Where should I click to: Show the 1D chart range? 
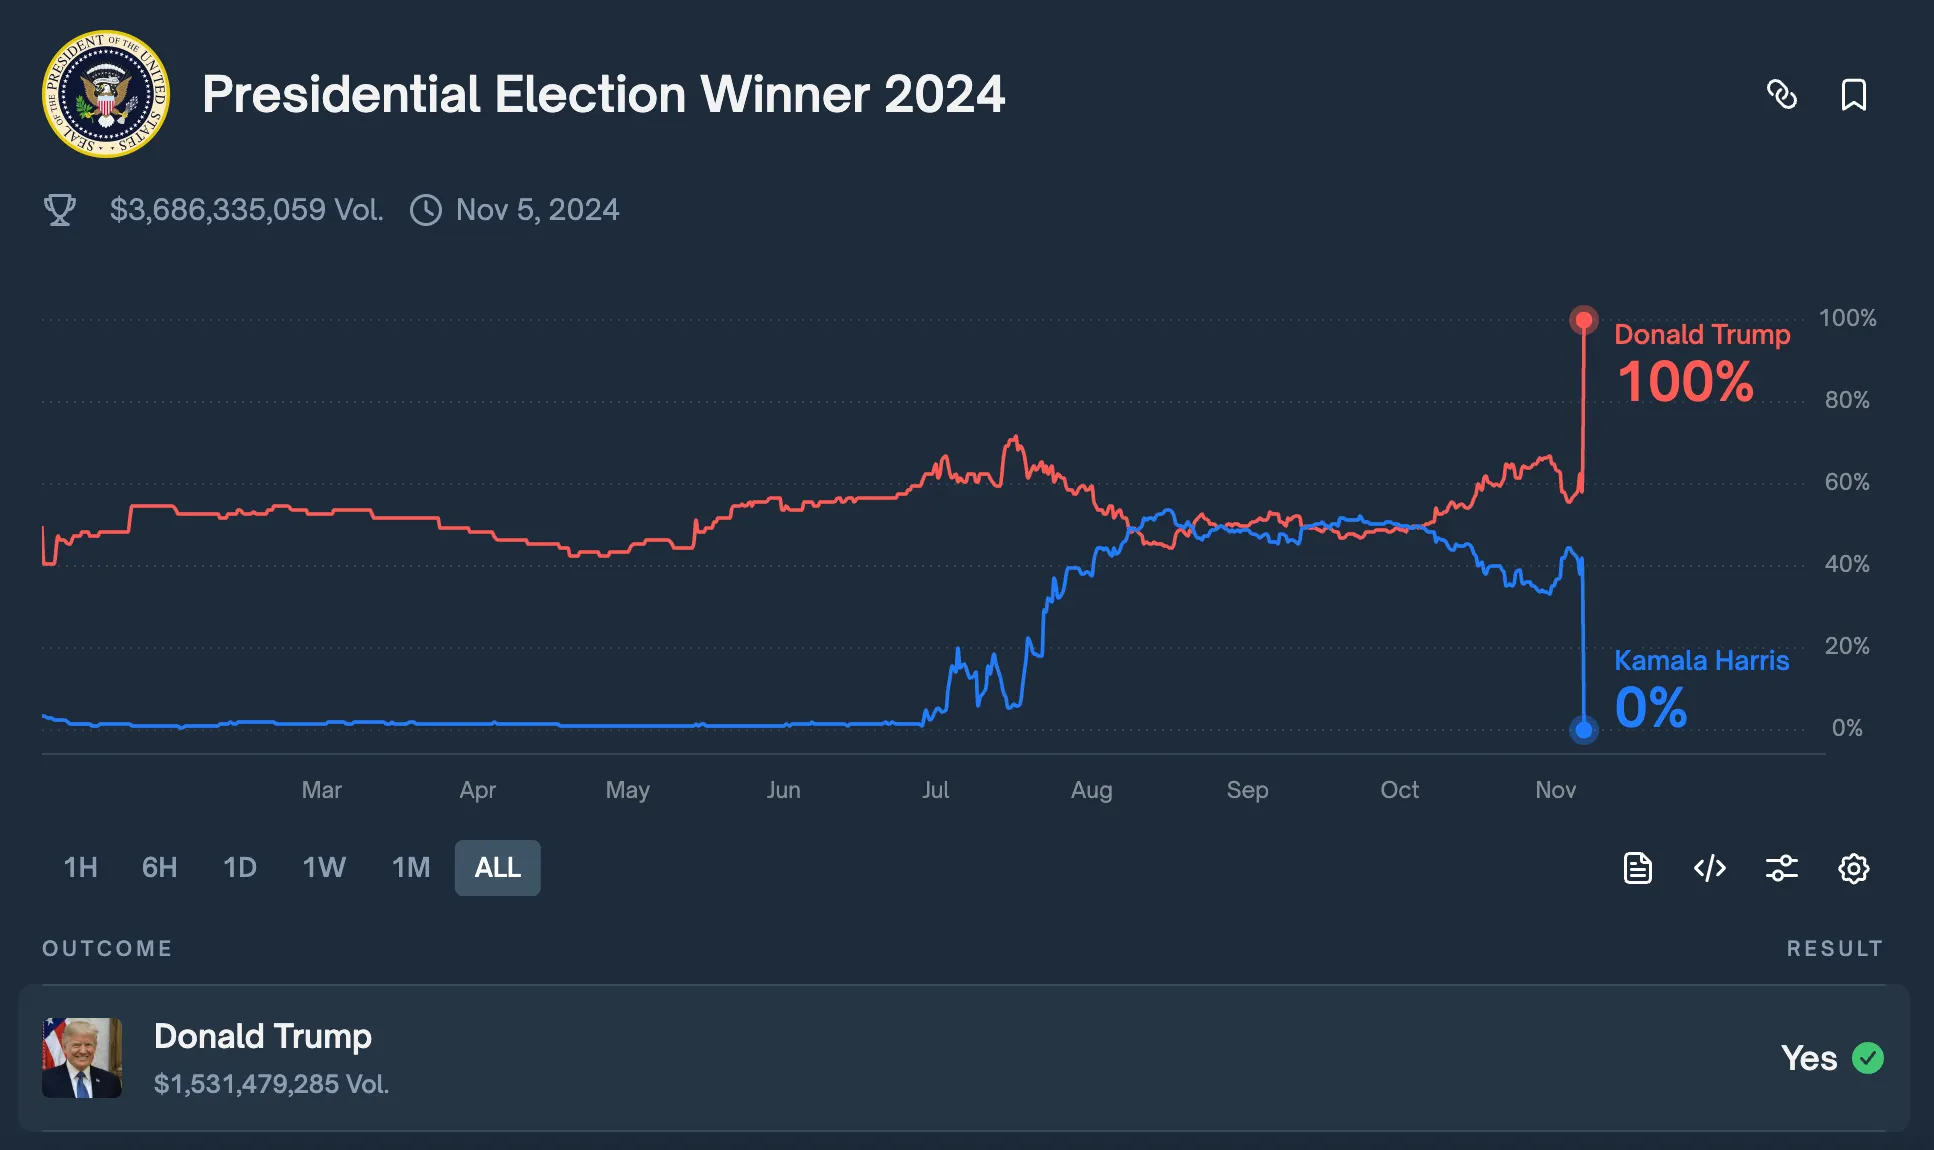click(240, 867)
